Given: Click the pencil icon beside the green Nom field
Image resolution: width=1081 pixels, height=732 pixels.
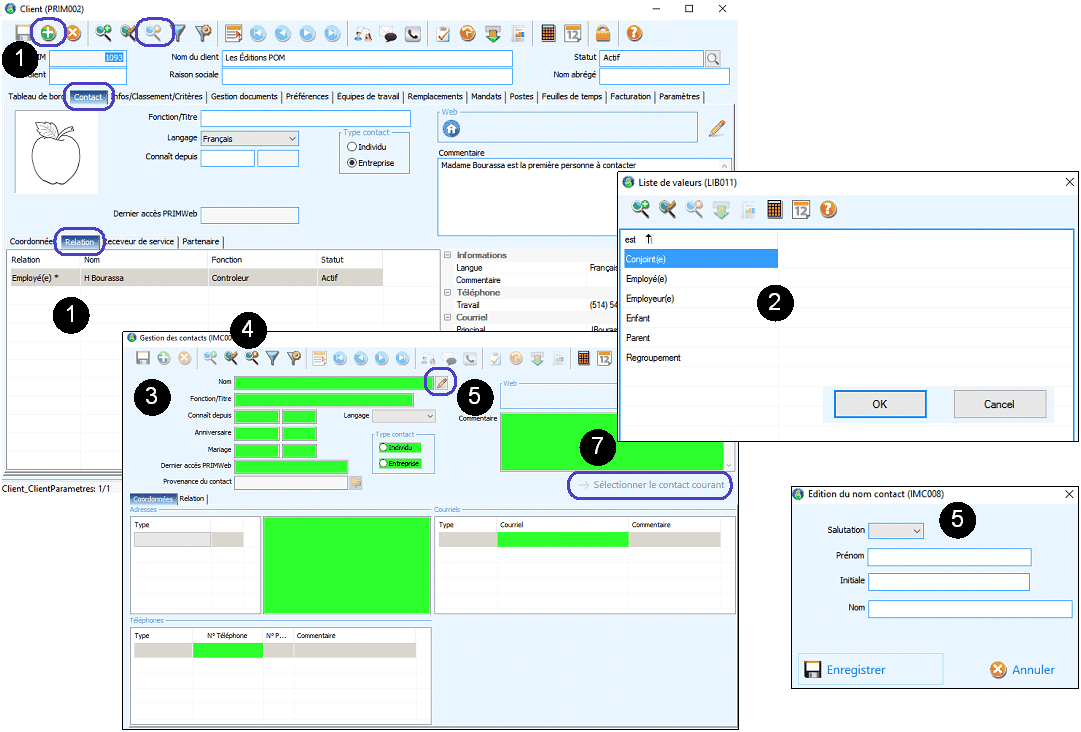Looking at the screenshot, I should click(x=441, y=382).
